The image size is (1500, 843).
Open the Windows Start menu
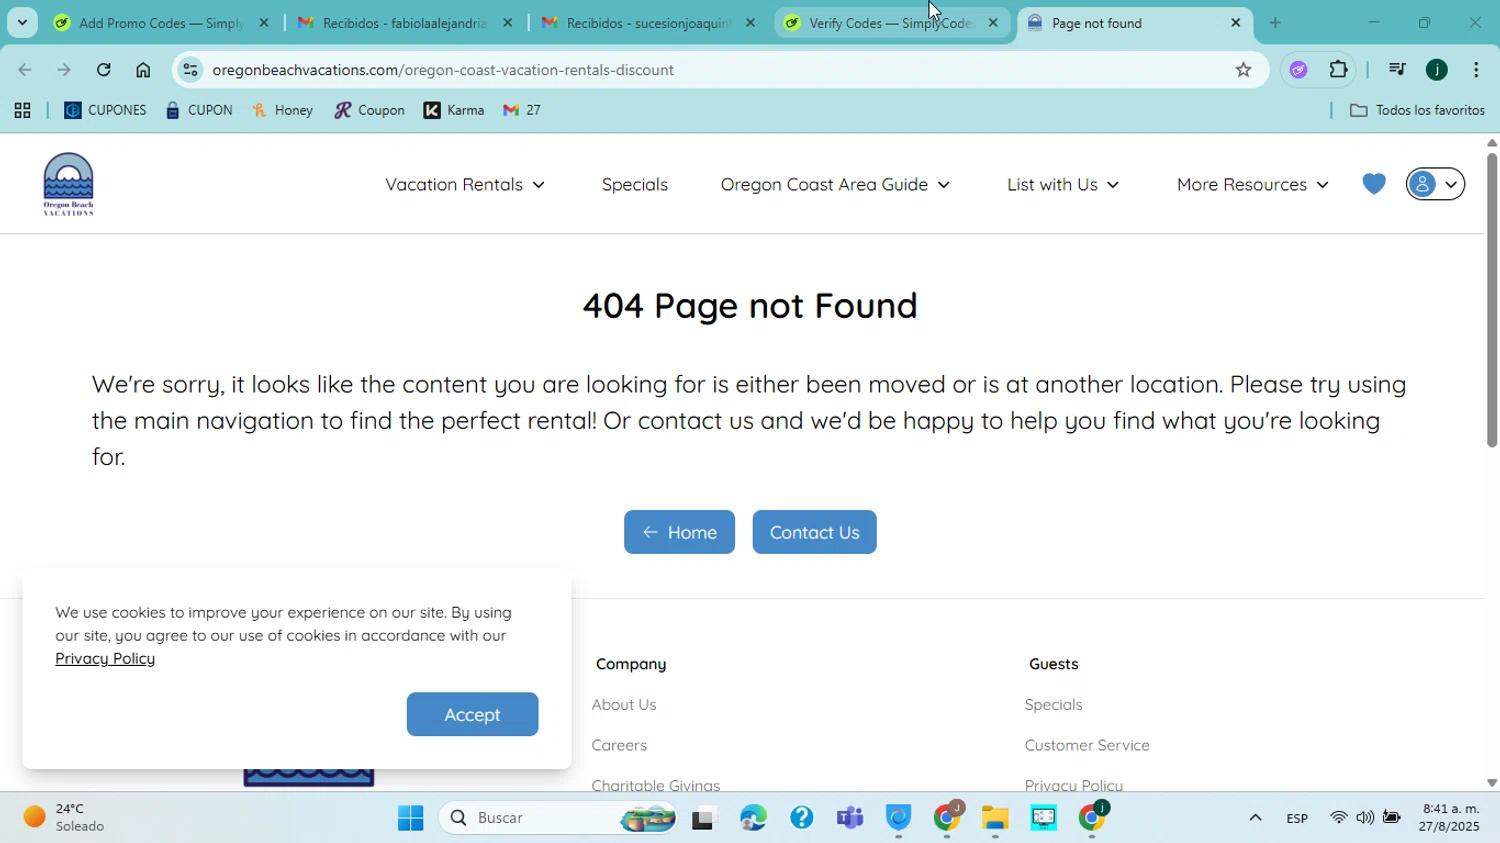(410, 818)
